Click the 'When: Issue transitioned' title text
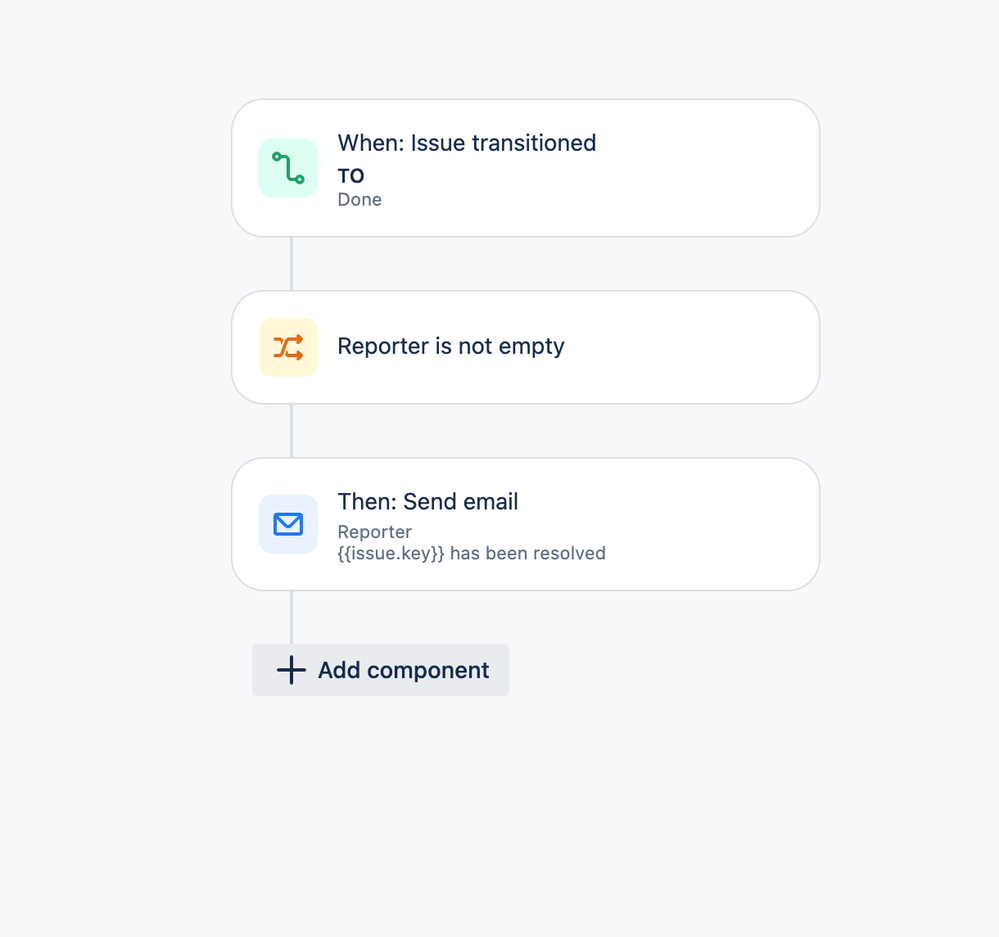The width and height of the screenshot is (999, 937). pyautogui.click(x=466, y=143)
